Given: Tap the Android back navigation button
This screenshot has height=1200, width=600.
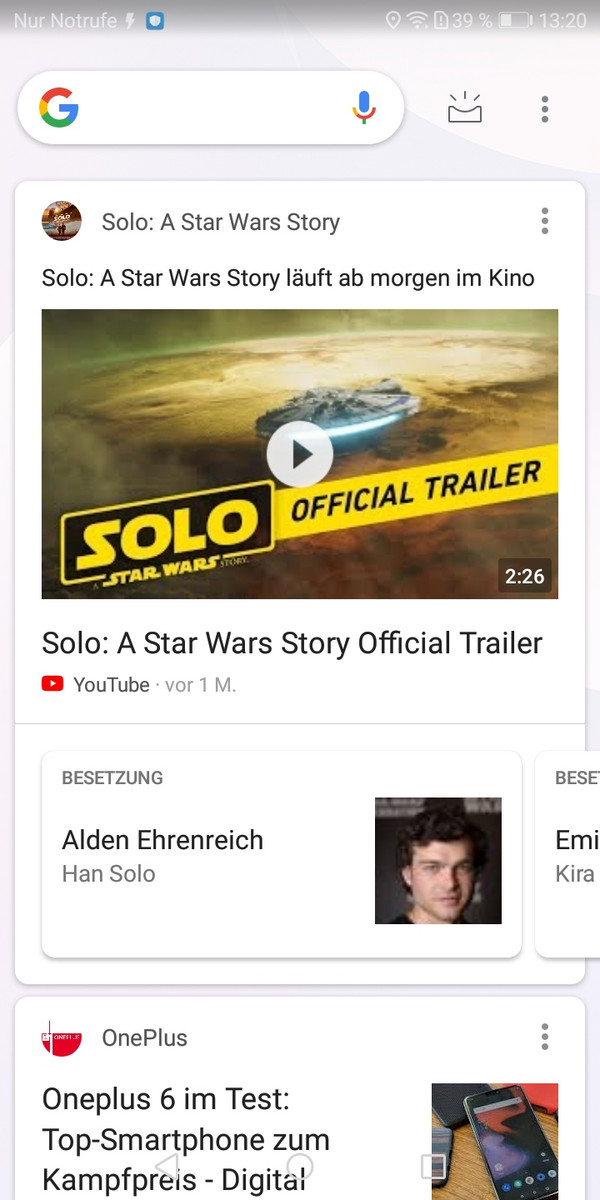Looking at the screenshot, I should 167,1166.
